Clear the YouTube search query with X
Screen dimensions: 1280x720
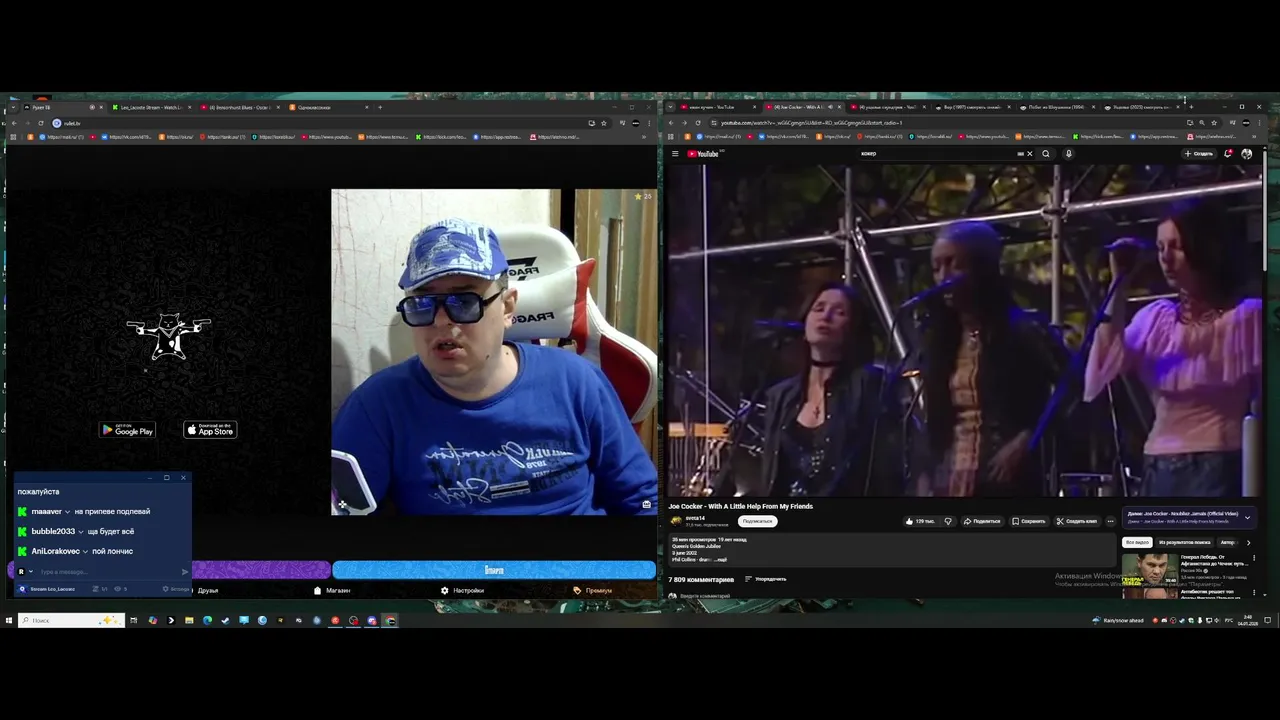coord(1029,154)
